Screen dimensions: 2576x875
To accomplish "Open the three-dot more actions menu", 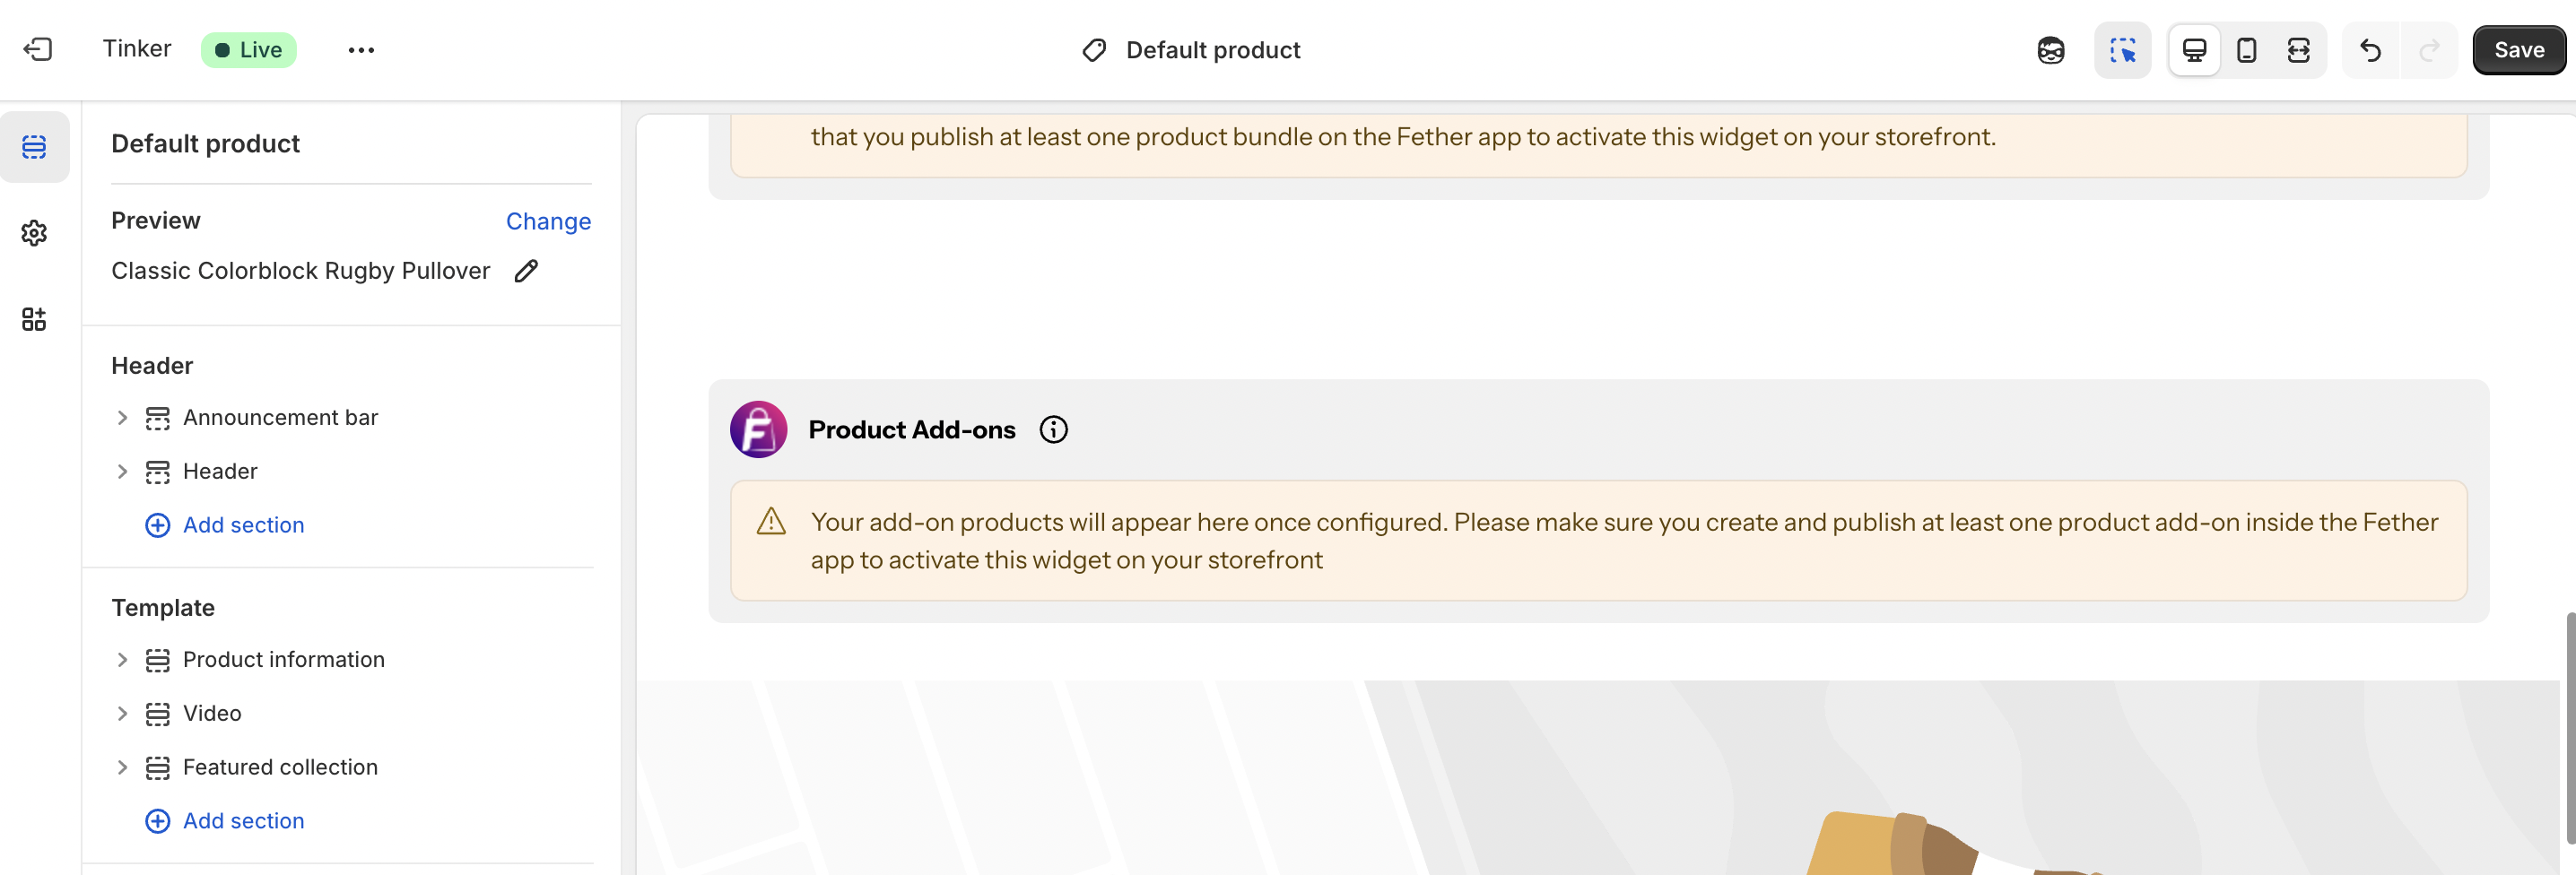I will pos(361,50).
